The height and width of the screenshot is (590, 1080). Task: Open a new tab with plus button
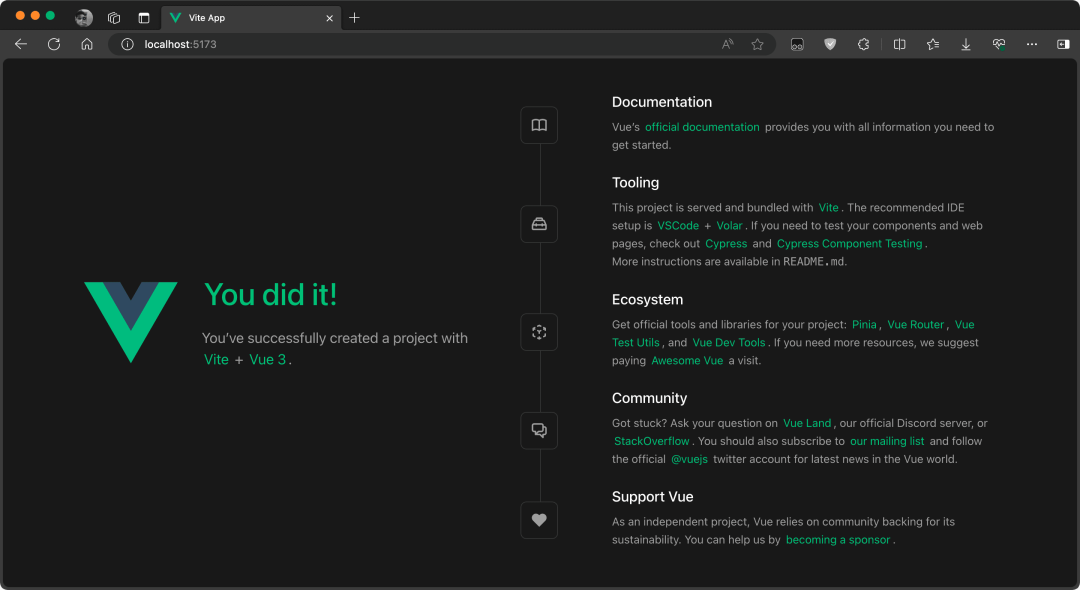point(354,18)
